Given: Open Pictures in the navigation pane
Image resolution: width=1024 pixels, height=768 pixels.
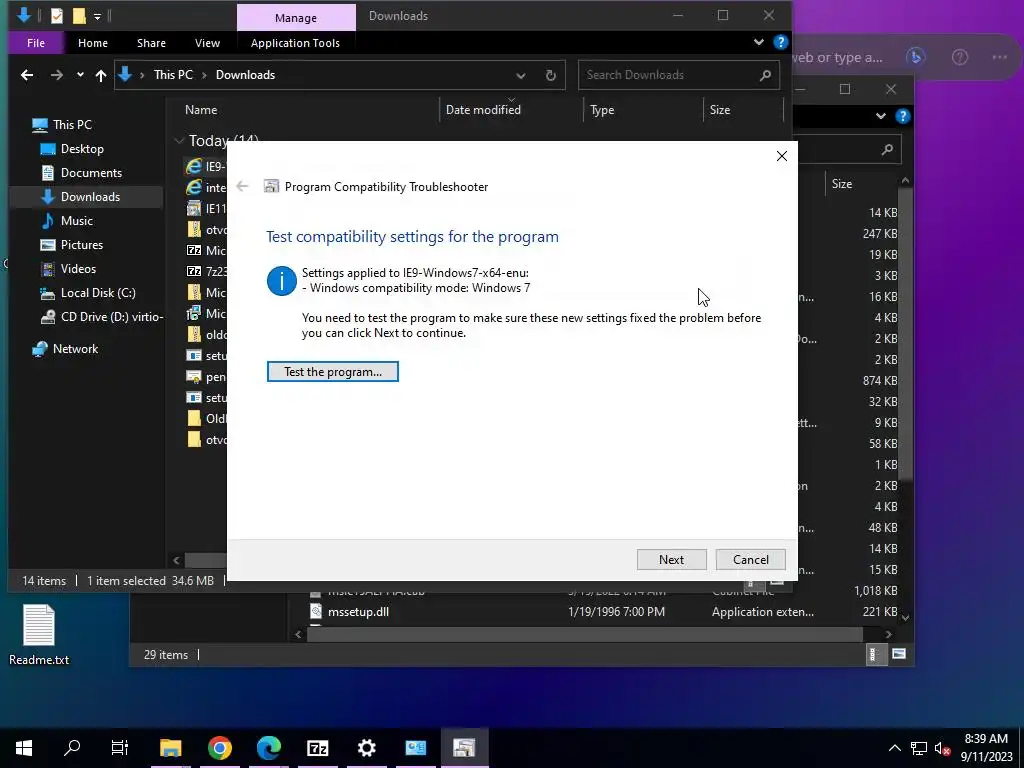Looking at the screenshot, I should 82,245.
